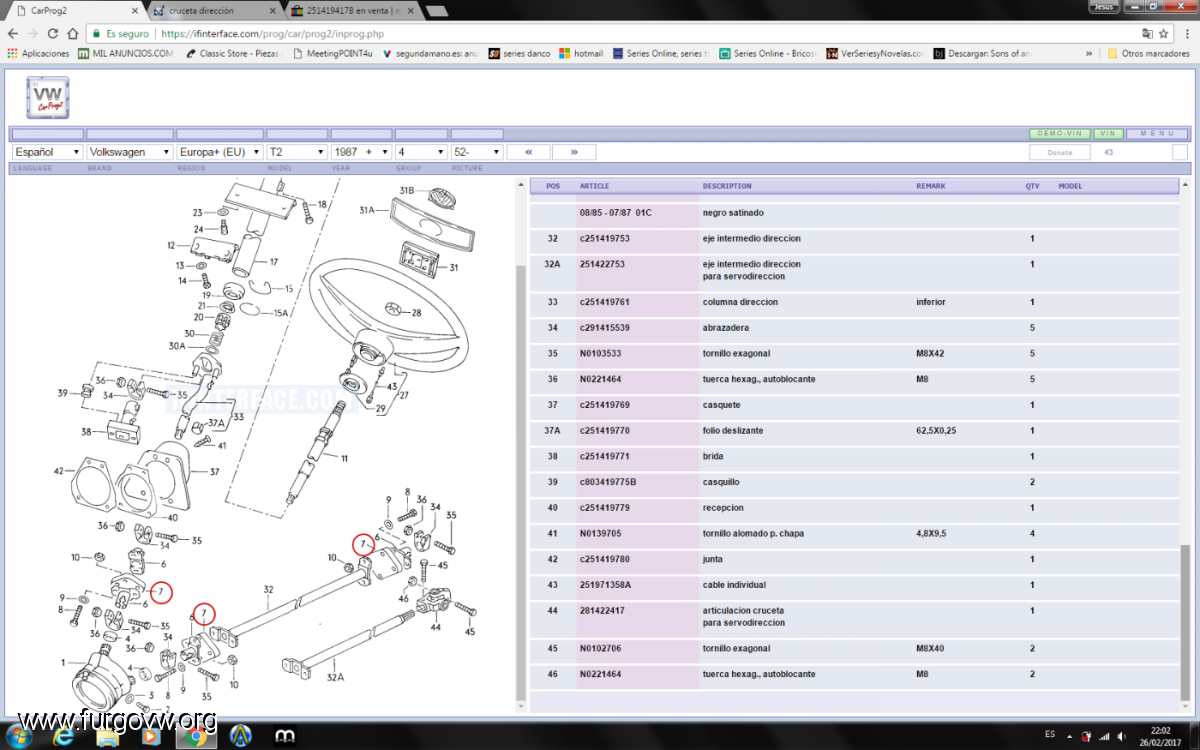Bookmark this page with the star icon
Viewport: 1200px width, 750px height.
pyautogui.click(x=1165, y=33)
